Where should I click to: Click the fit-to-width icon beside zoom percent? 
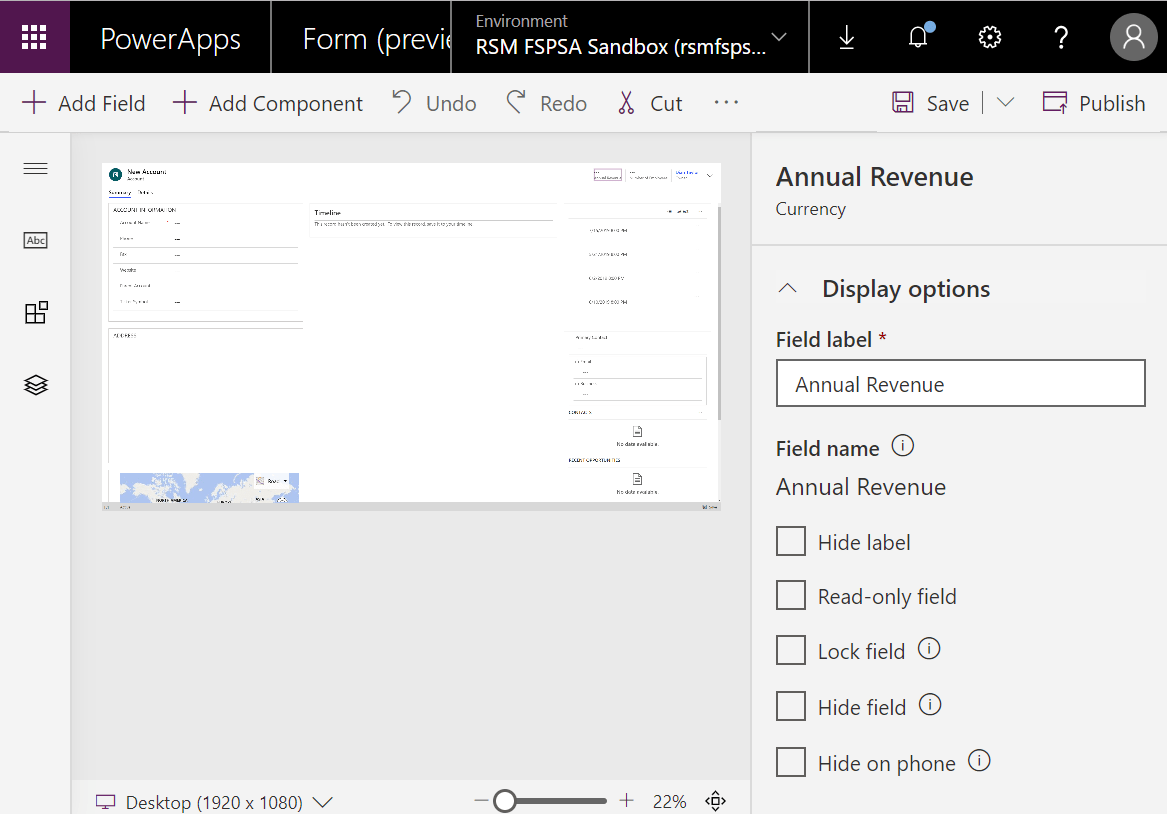click(x=715, y=801)
